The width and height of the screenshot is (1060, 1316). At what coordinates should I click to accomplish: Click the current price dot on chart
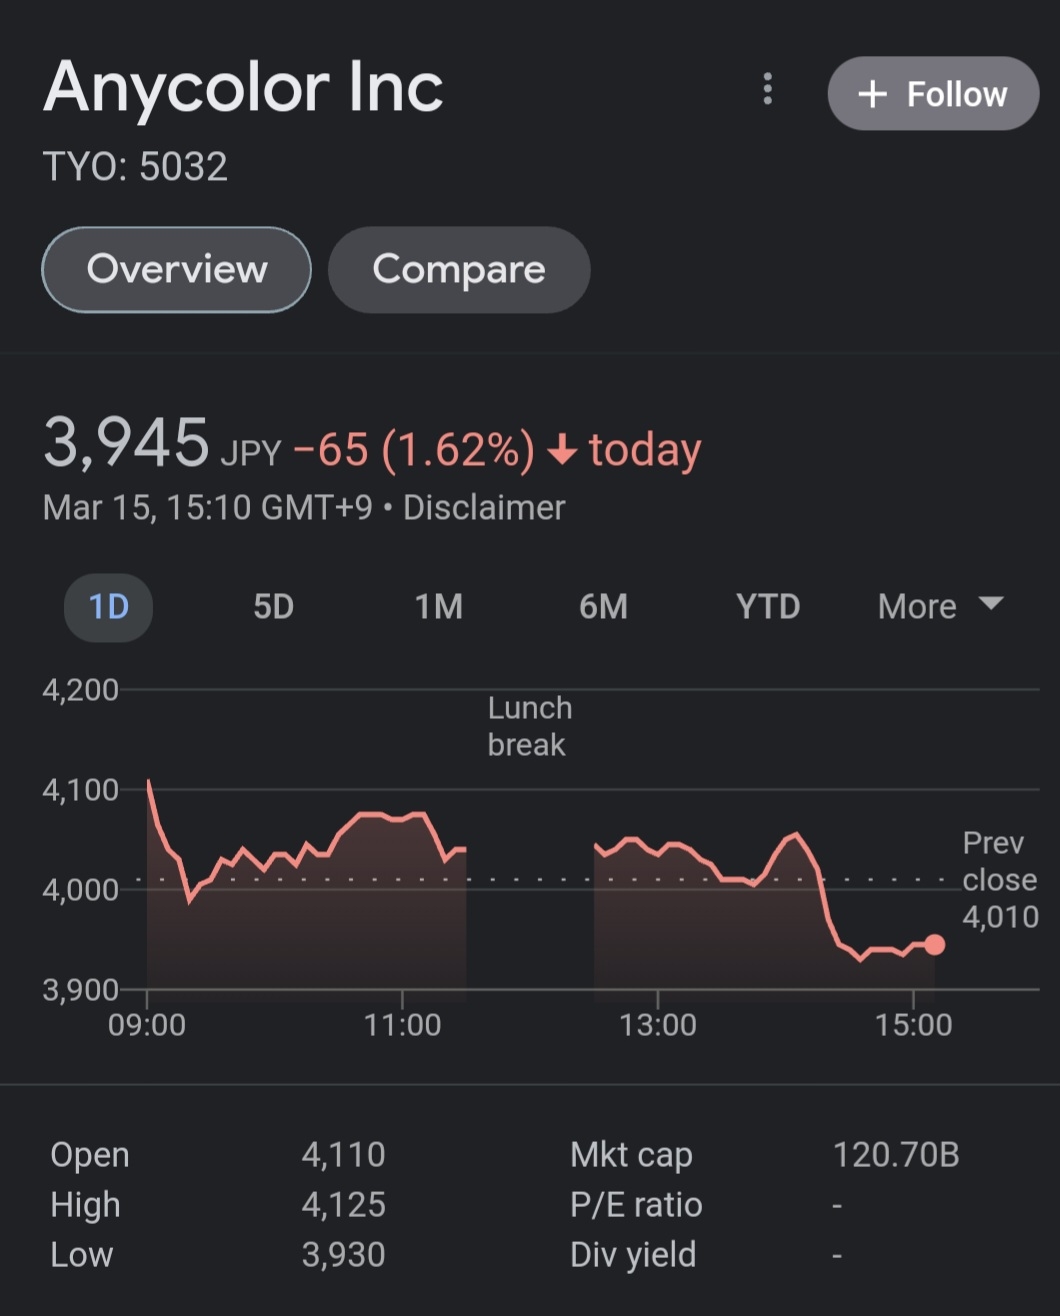(x=934, y=944)
